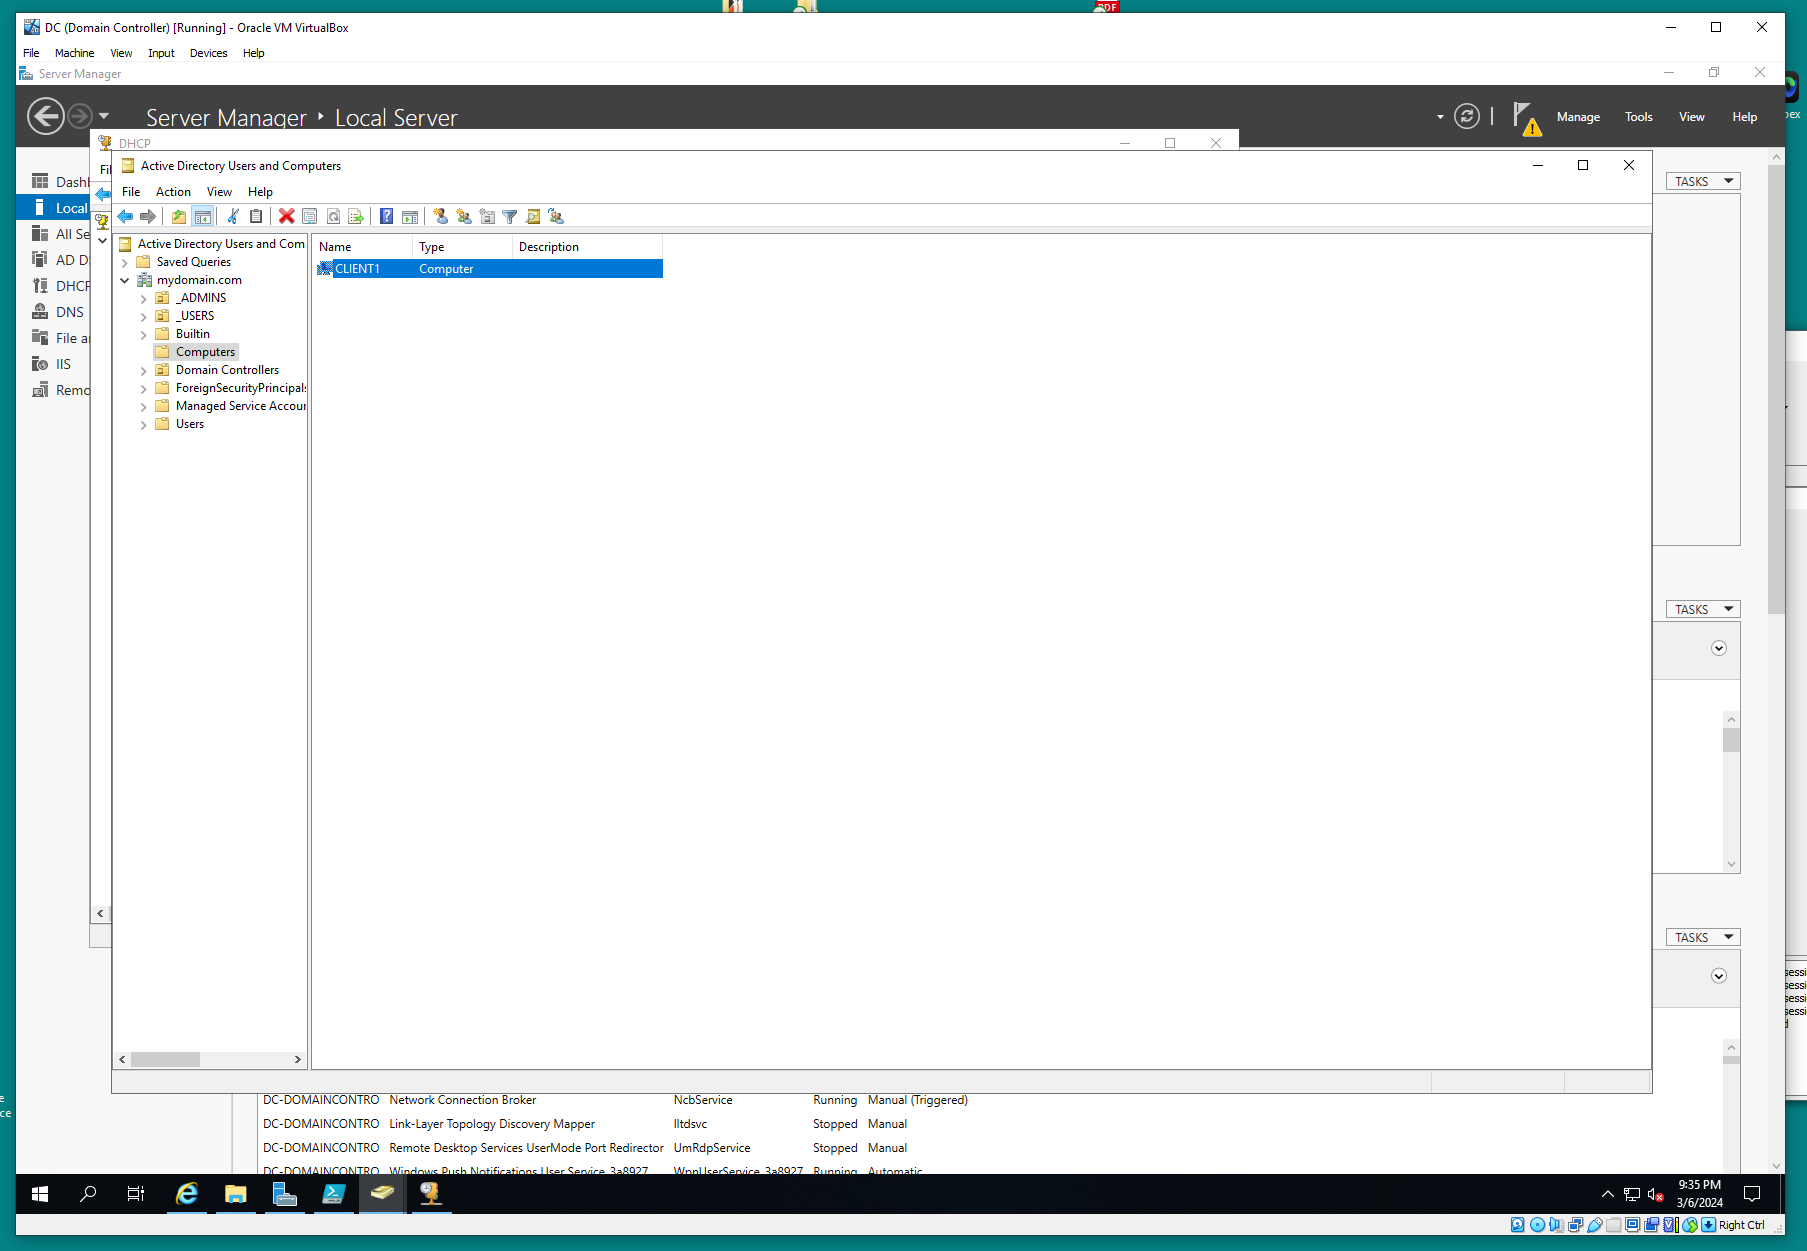The image size is (1807, 1251).
Task: Open the VirtualBox Machine menu
Action: pos(74,53)
